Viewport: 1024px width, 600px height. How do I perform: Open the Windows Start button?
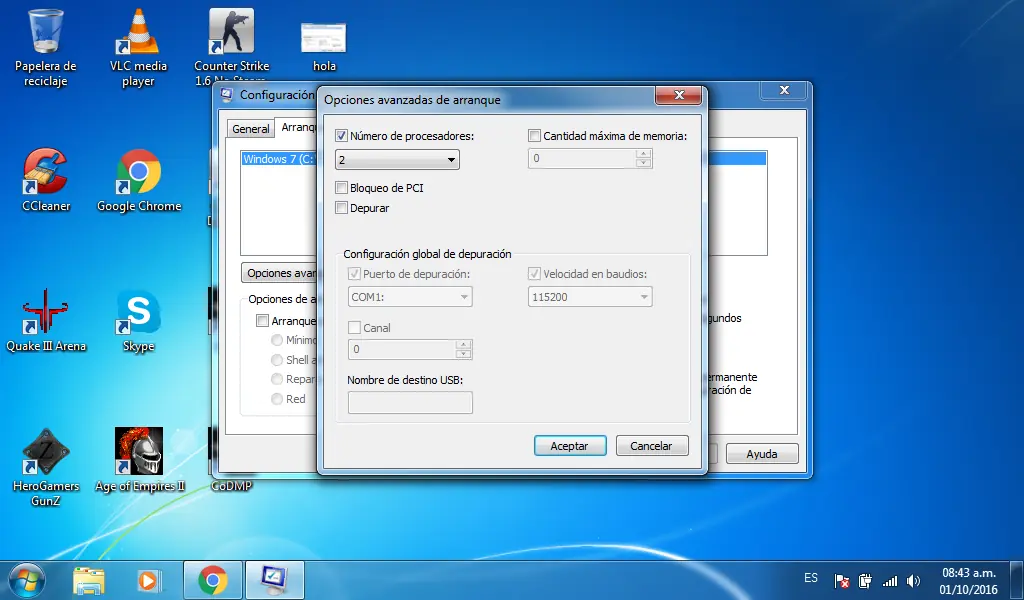pyautogui.click(x=26, y=580)
